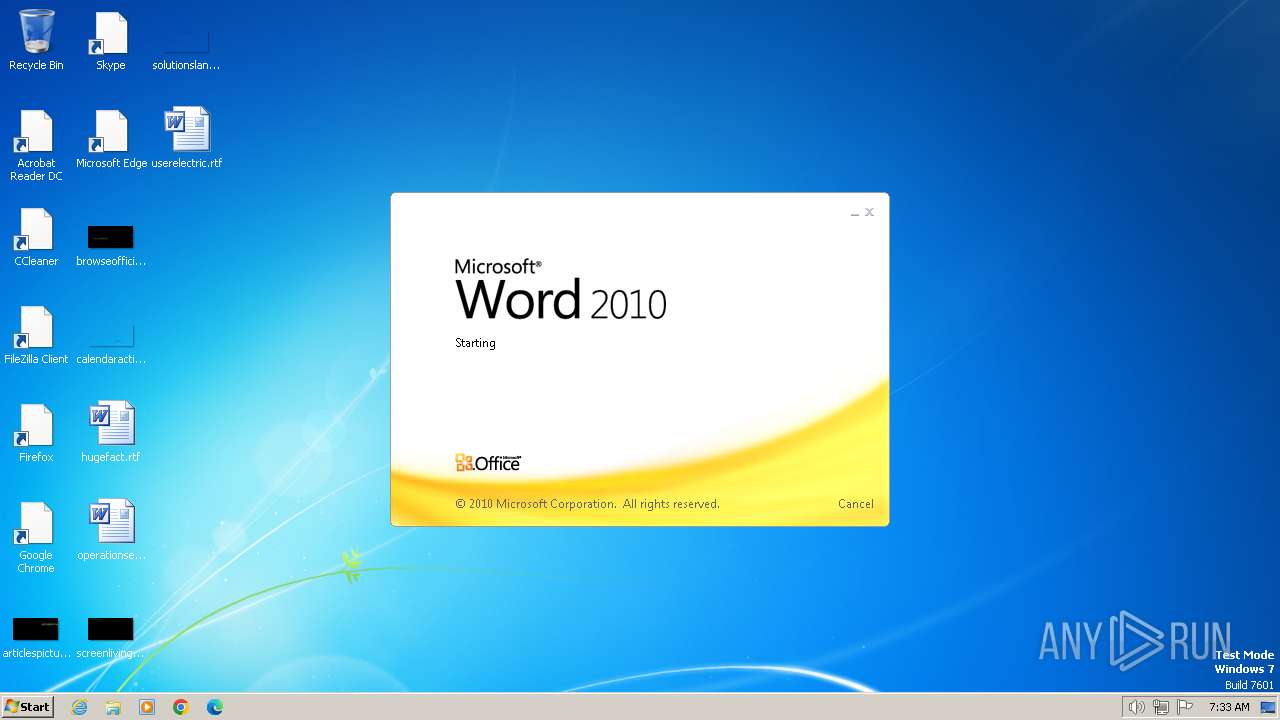Select Acrobat Reader DC shortcut

tap(36, 145)
